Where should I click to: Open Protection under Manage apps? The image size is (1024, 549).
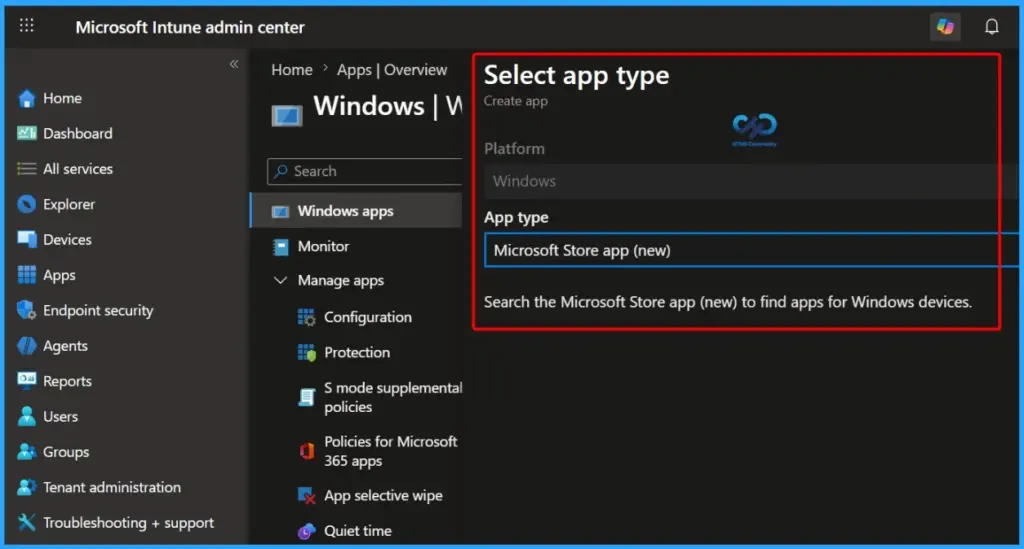[x=357, y=353]
